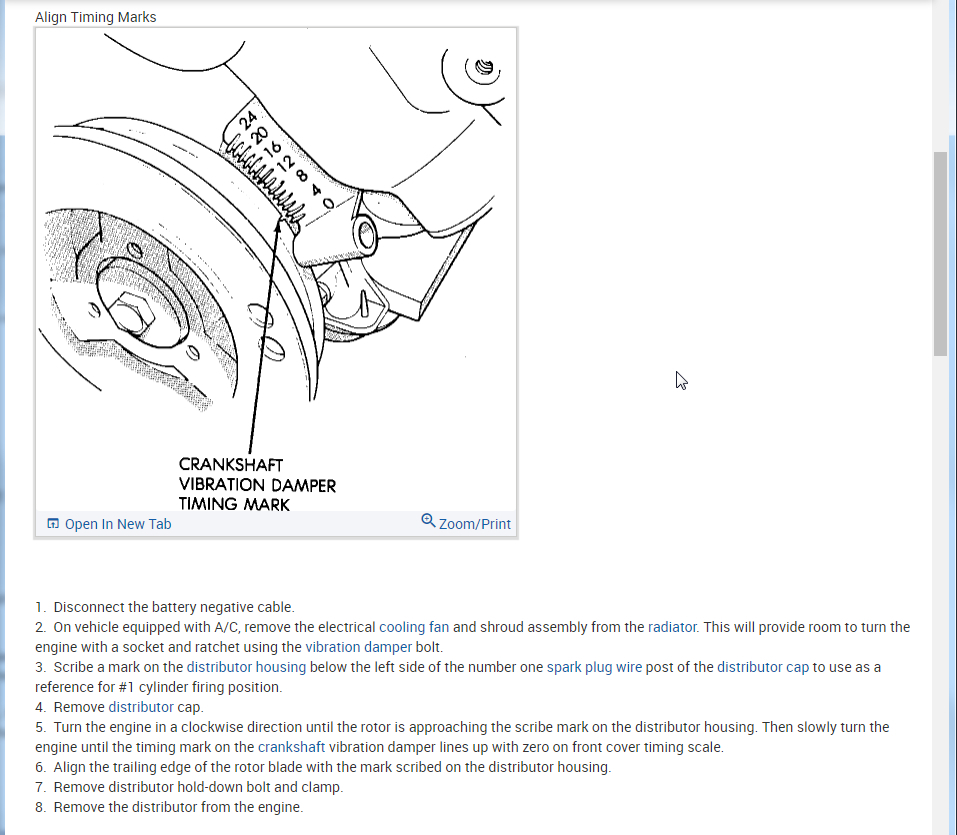The height and width of the screenshot is (835, 957).
Task: Click the Zoom/Print text link
Action: tap(475, 524)
